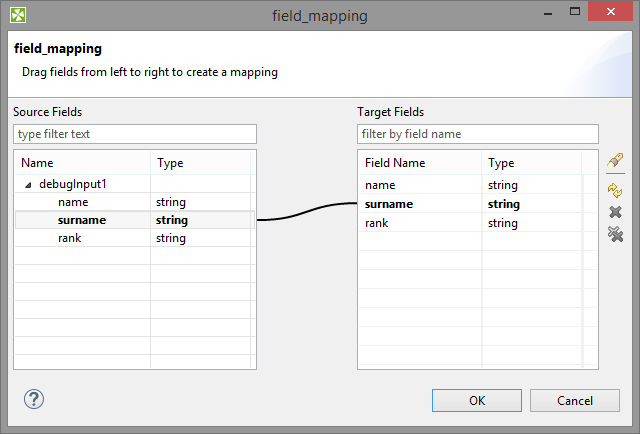Click the pencil edit icon beside Target Fields
The image size is (640, 434).
pyautogui.click(x=615, y=161)
